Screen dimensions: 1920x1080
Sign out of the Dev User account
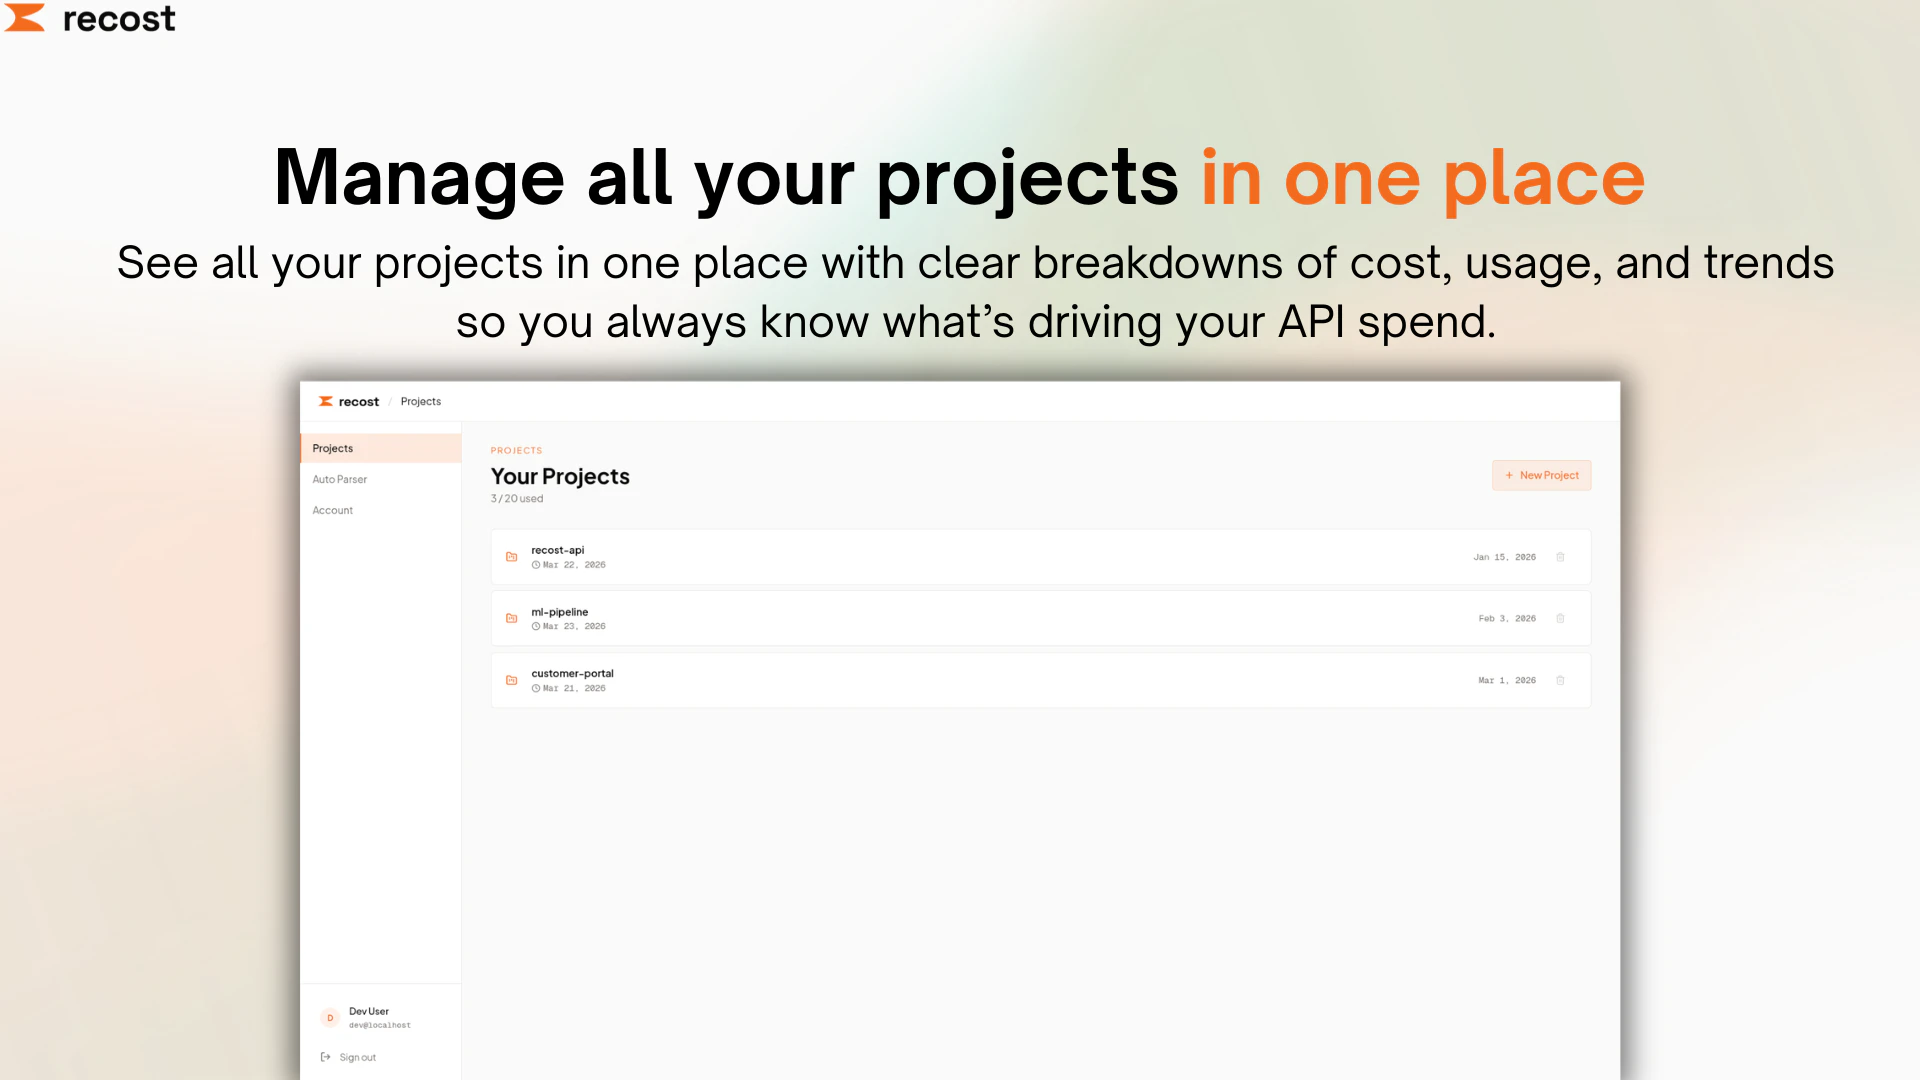pos(356,1056)
